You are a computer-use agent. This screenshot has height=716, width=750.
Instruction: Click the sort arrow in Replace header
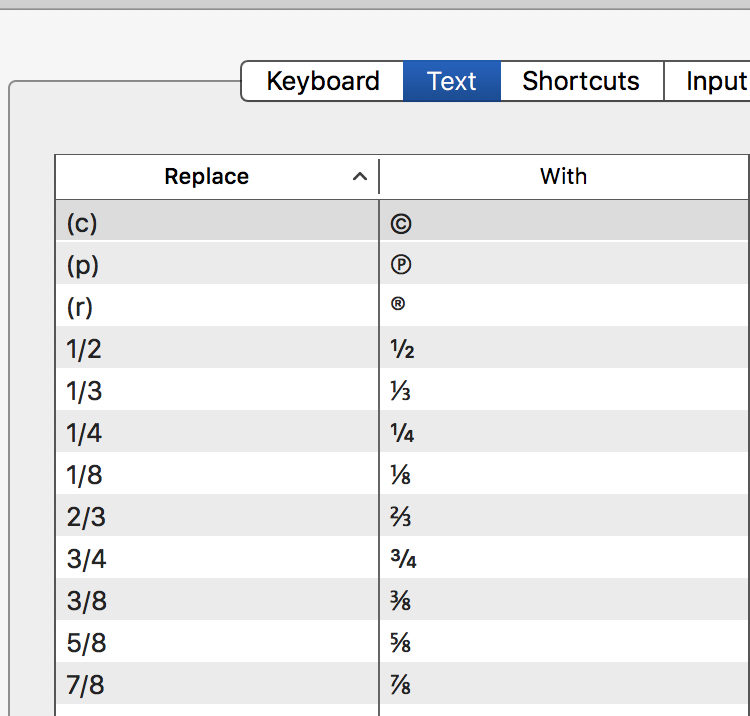pyautogui.click(x=360, y=177)
